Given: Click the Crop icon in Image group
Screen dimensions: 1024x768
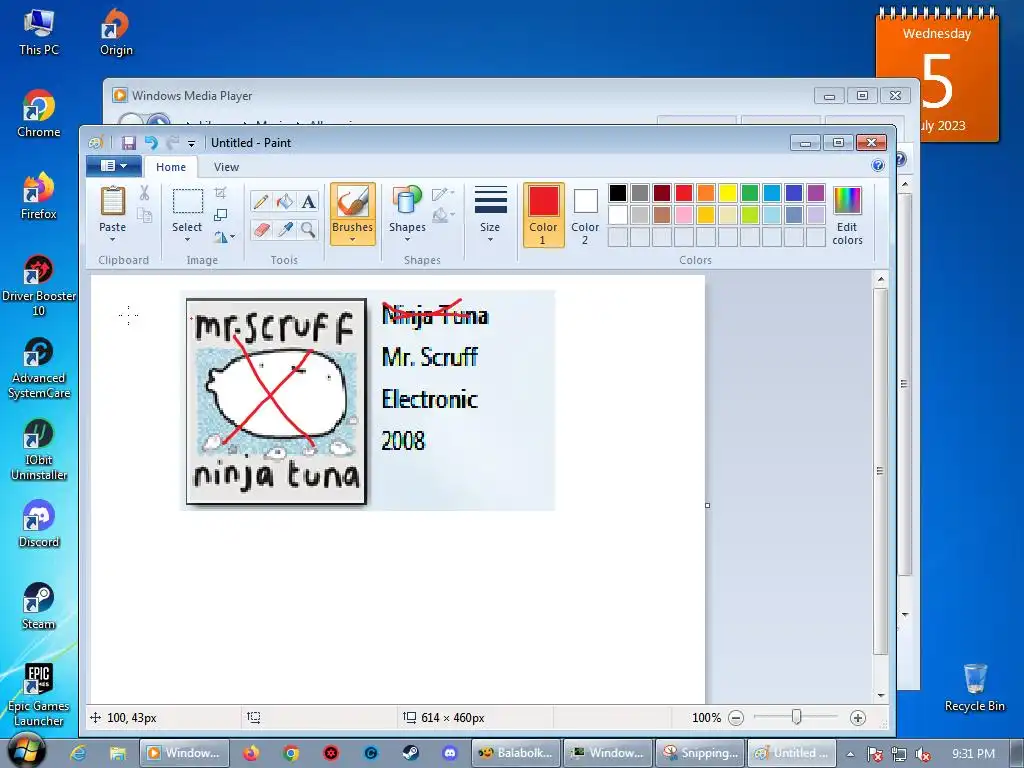Looking at the screenshot, I should (221, 193).
